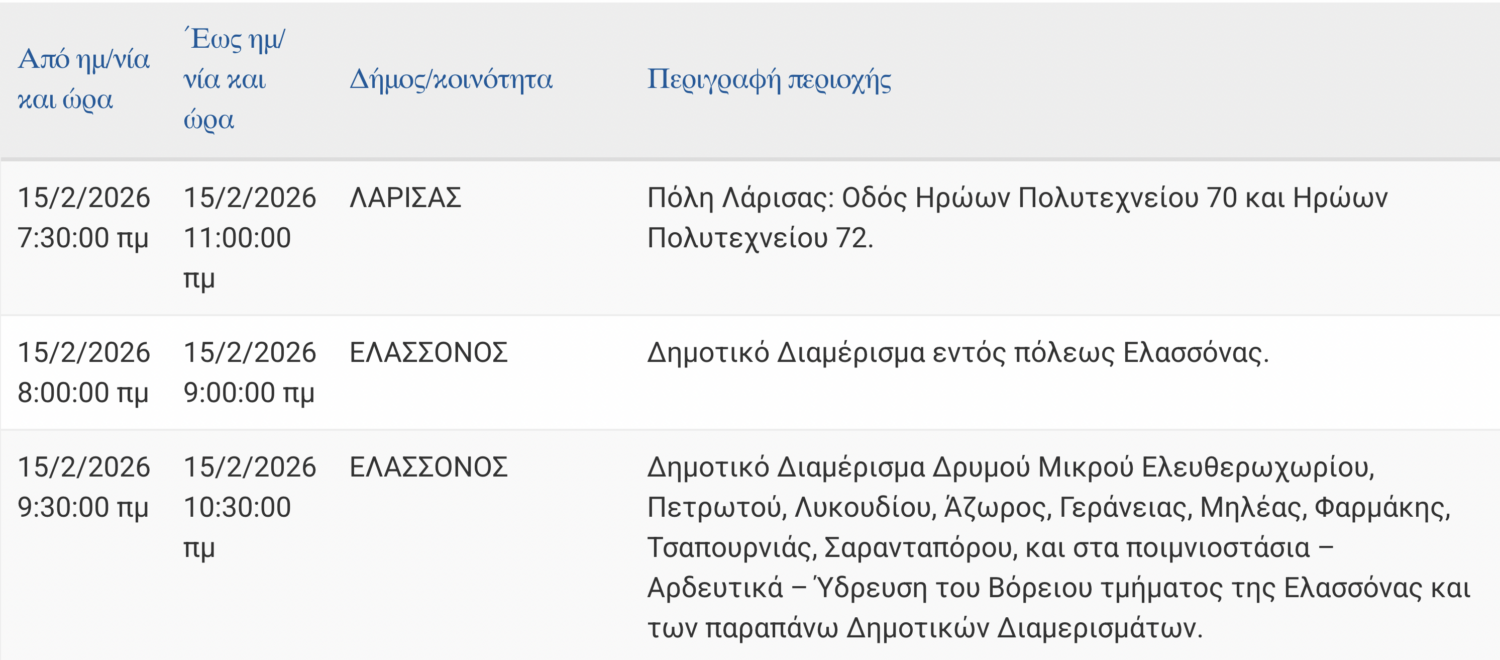Click the "10:30:00" end time
Image resolution: width=1500 pixels, height=660 pixels.
click(237, 508)
